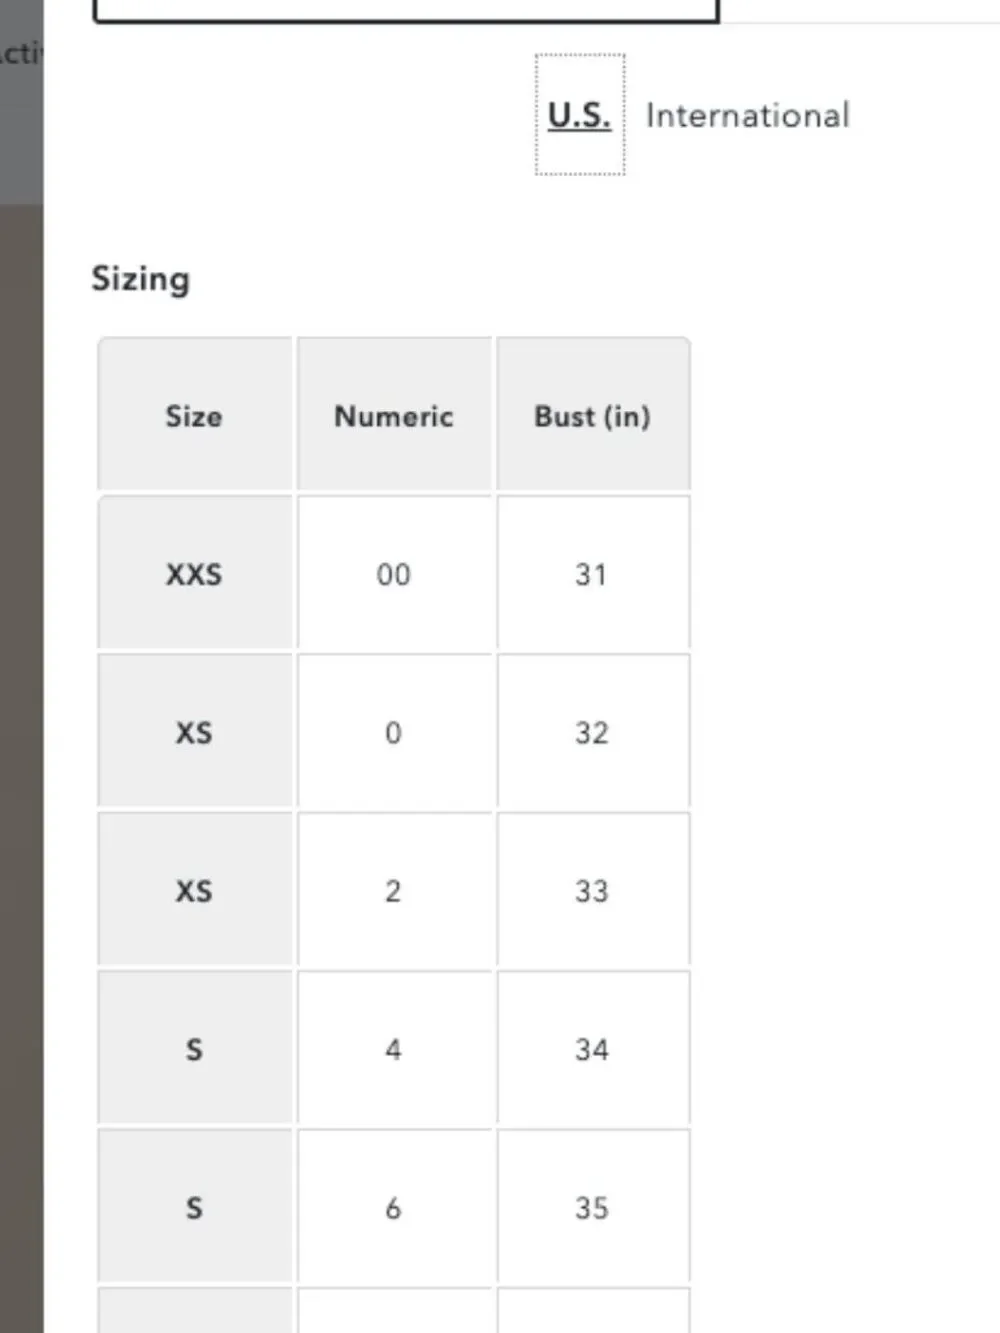1000x1333 pixels.
Task: Click the bust 34 cell
Action: [x=593, y=1048]
